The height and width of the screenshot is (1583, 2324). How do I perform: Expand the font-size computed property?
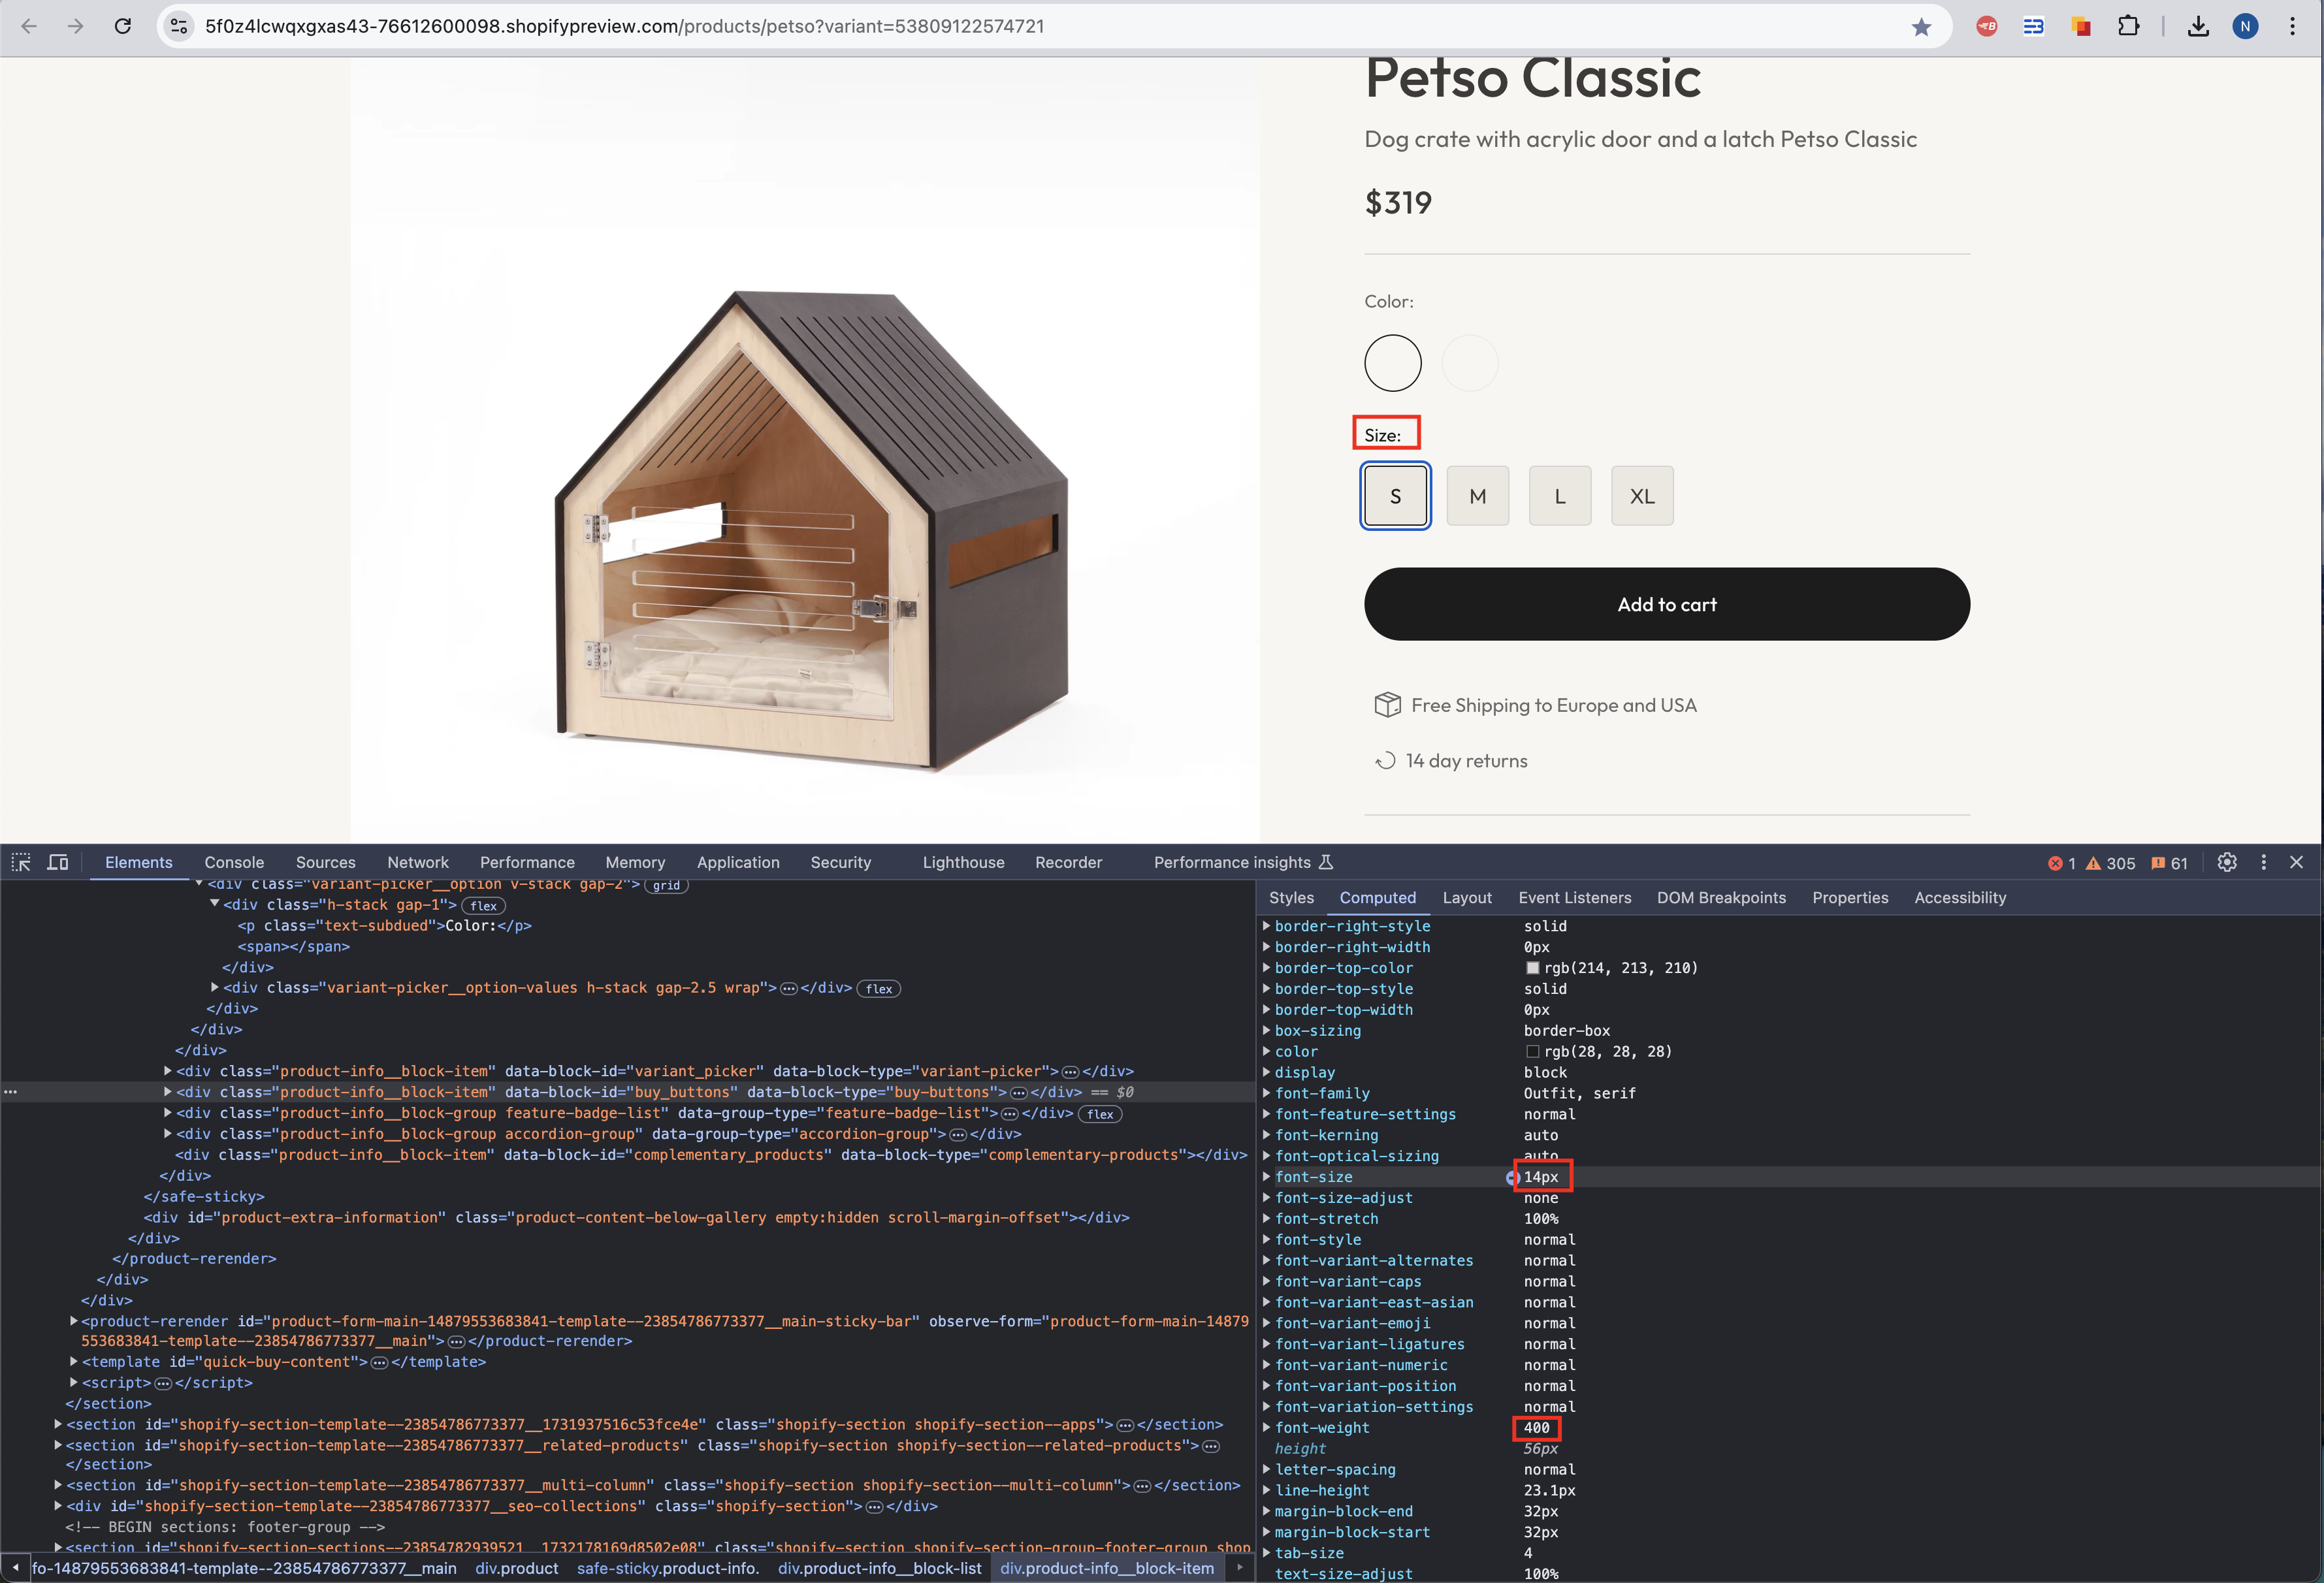(x=1267, y=1177)
